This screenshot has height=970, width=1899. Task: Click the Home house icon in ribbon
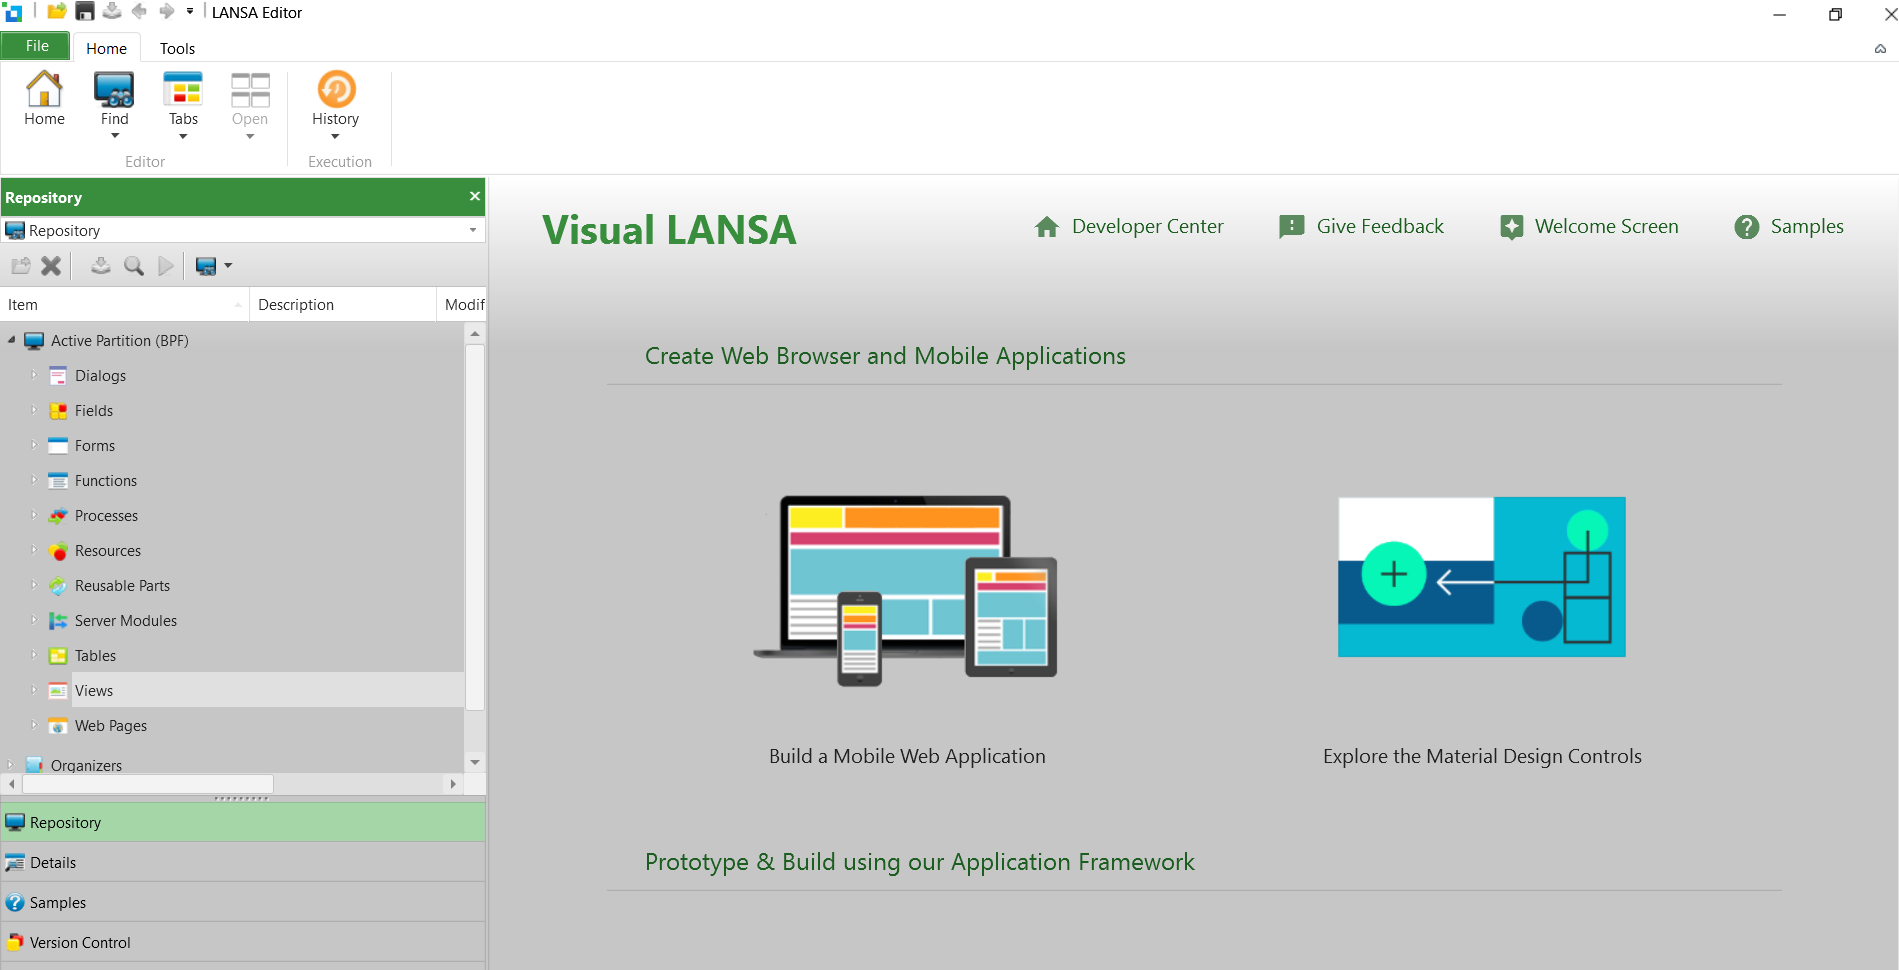44,90
